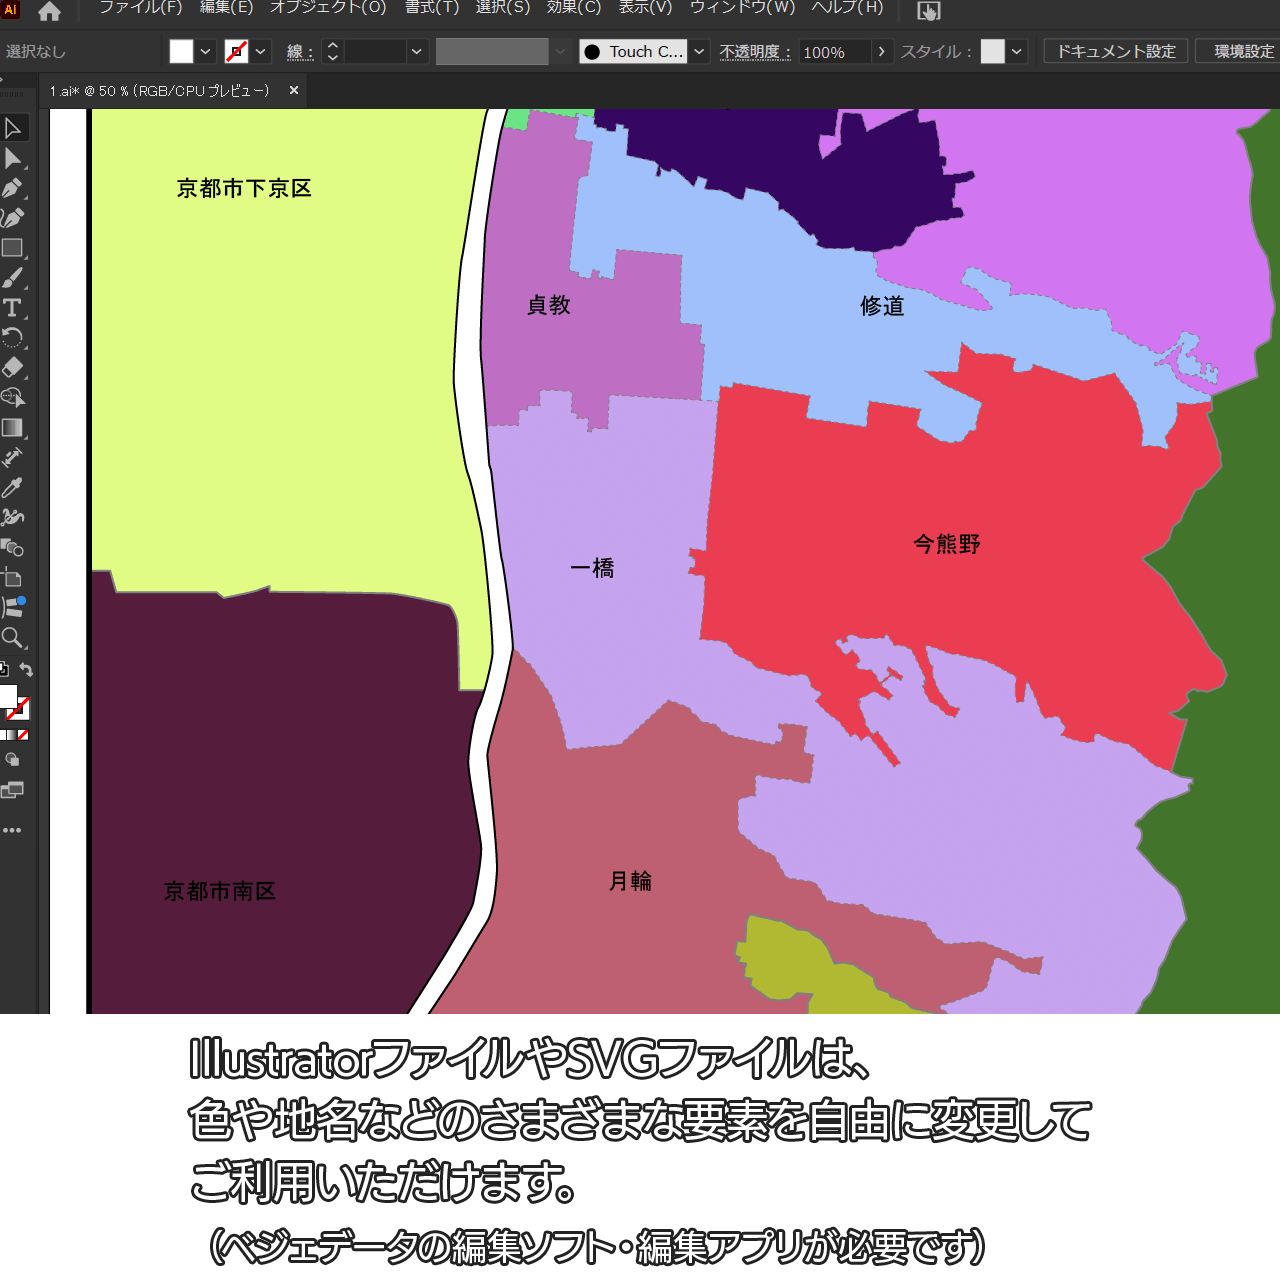Expand the Touch Calligraphy brush dropdown

pos(700,52)
